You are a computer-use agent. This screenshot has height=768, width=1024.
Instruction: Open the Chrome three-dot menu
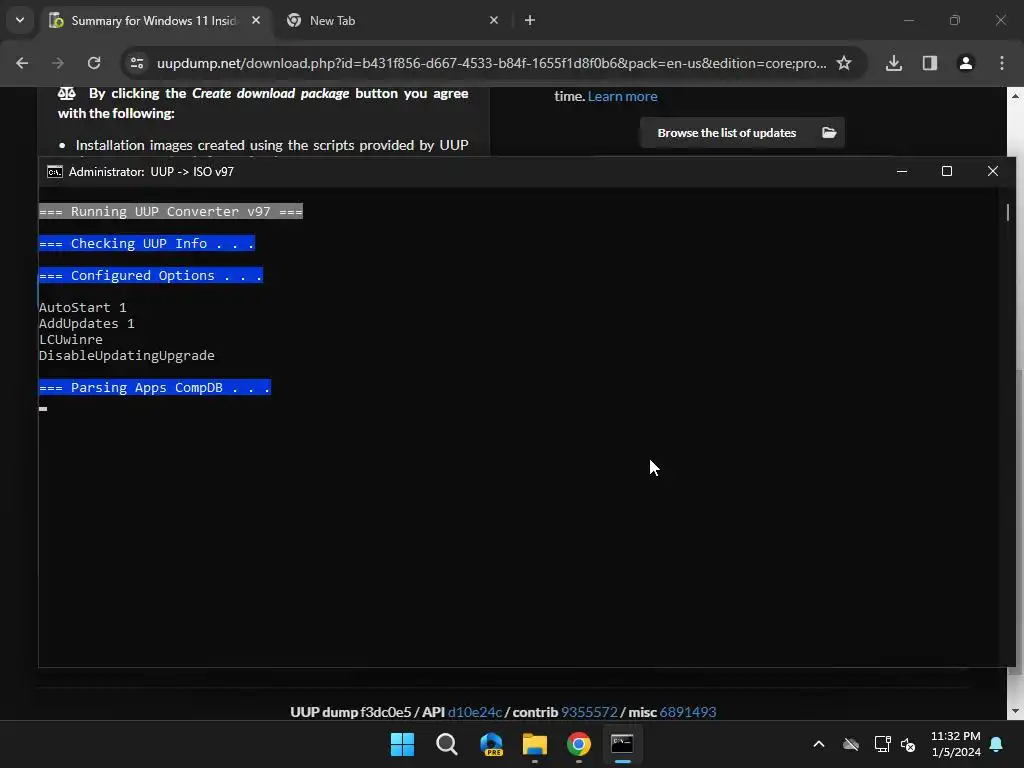point(1002,63)
